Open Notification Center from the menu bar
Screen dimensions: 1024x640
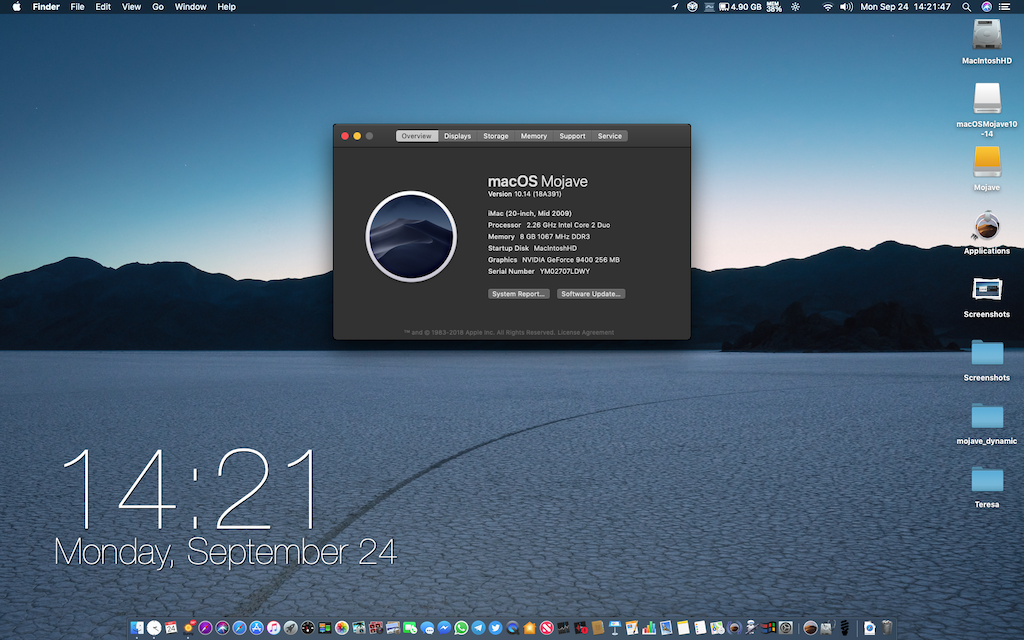point(1005,7)
